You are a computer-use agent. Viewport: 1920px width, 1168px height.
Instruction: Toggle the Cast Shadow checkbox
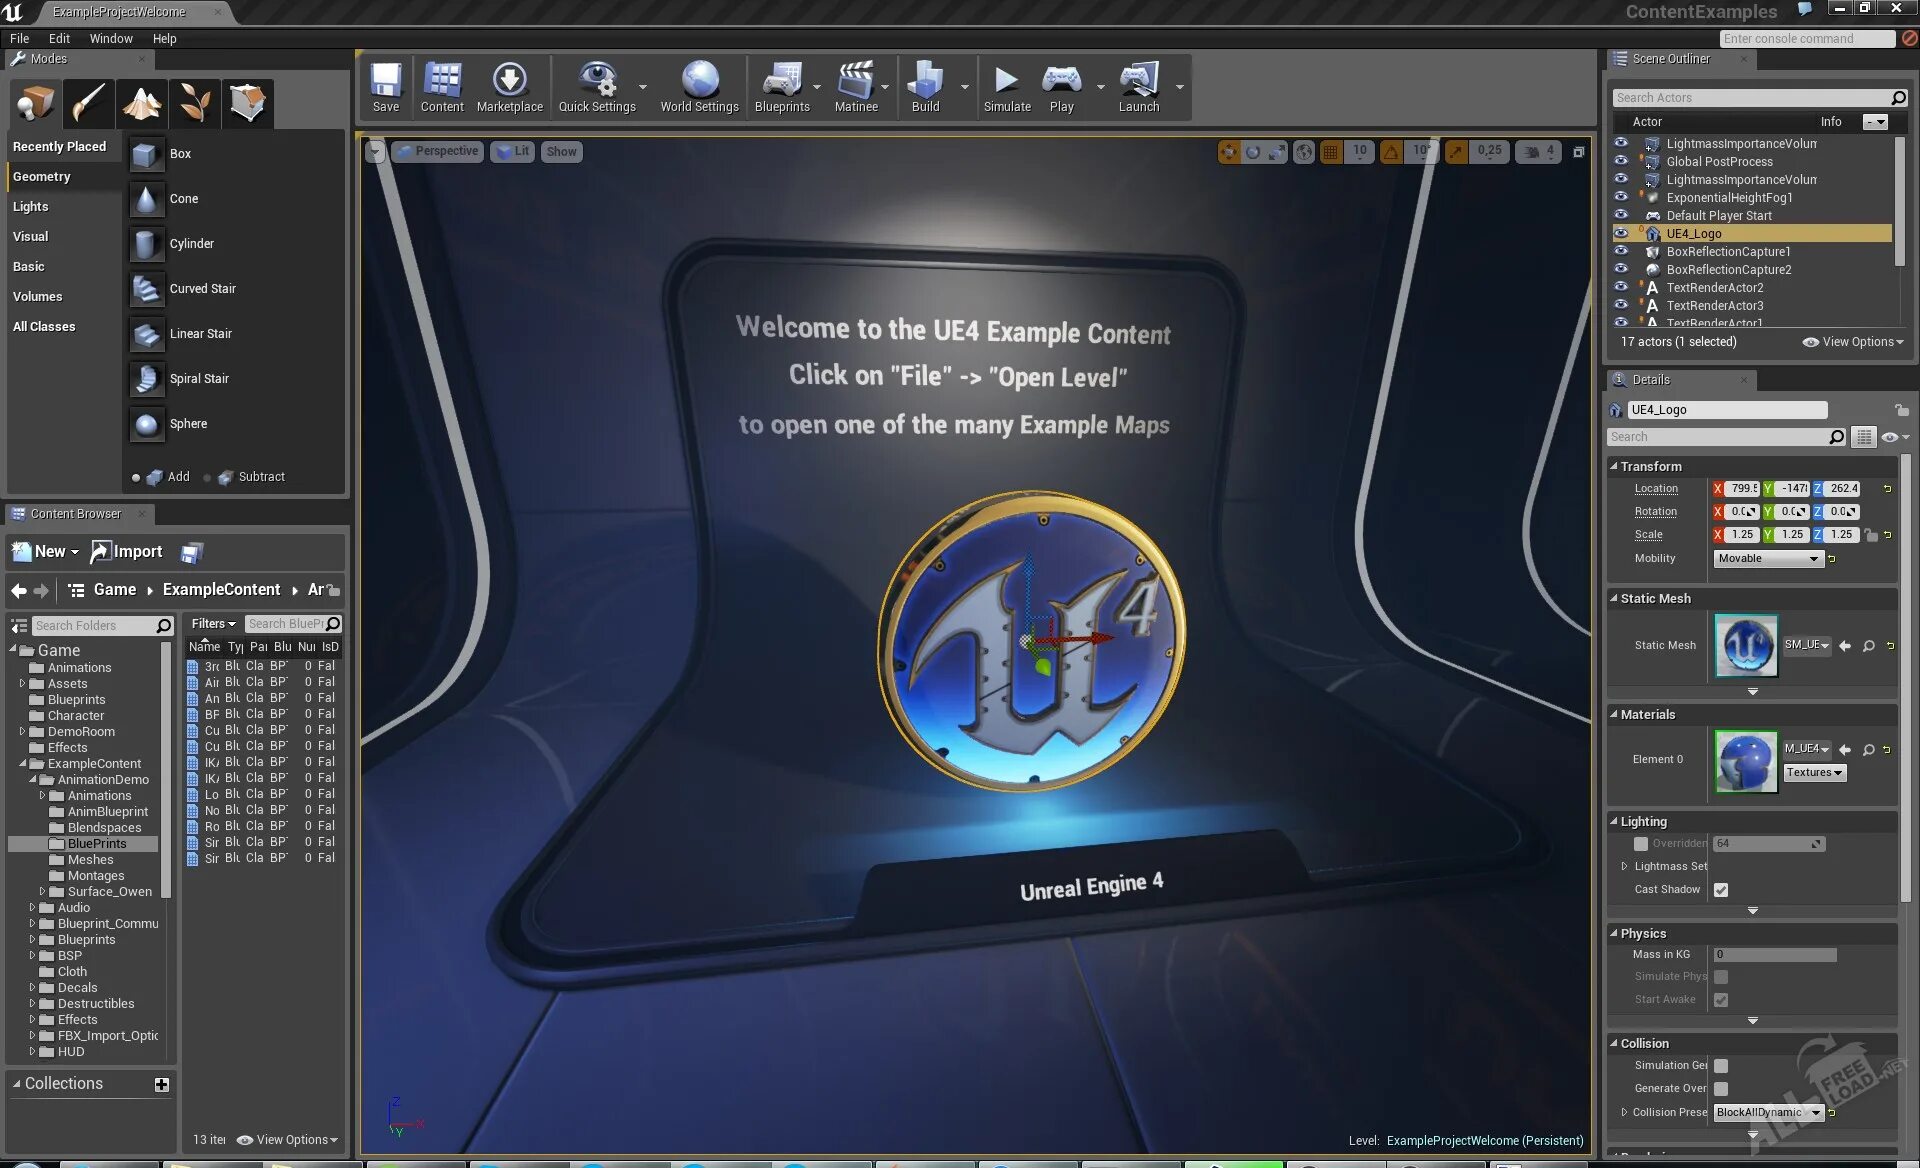tap(1720, 890)
